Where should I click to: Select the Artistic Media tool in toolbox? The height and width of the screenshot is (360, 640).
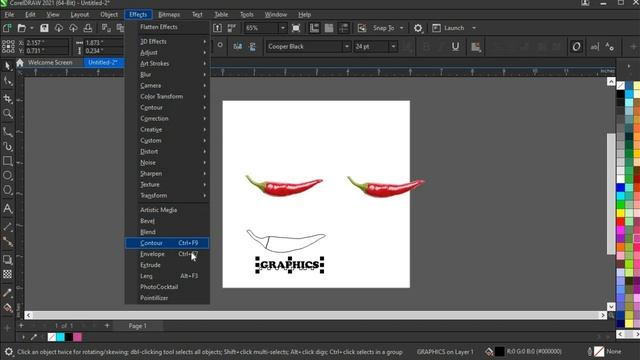pyautogui.click(x=7, y=147)
